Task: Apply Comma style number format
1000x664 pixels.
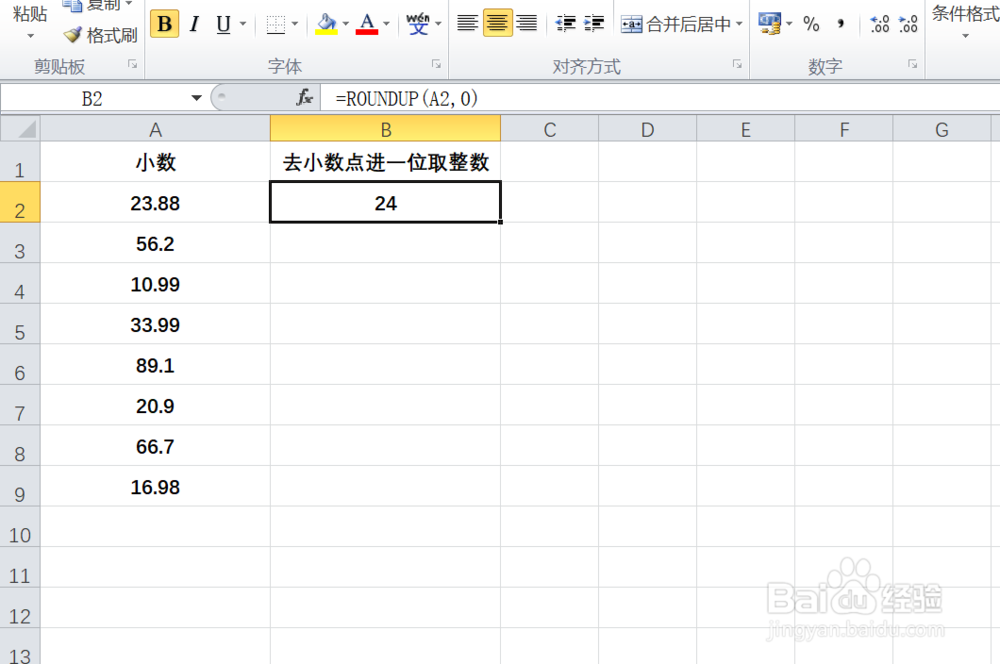Action: click(x=838, y=23)
